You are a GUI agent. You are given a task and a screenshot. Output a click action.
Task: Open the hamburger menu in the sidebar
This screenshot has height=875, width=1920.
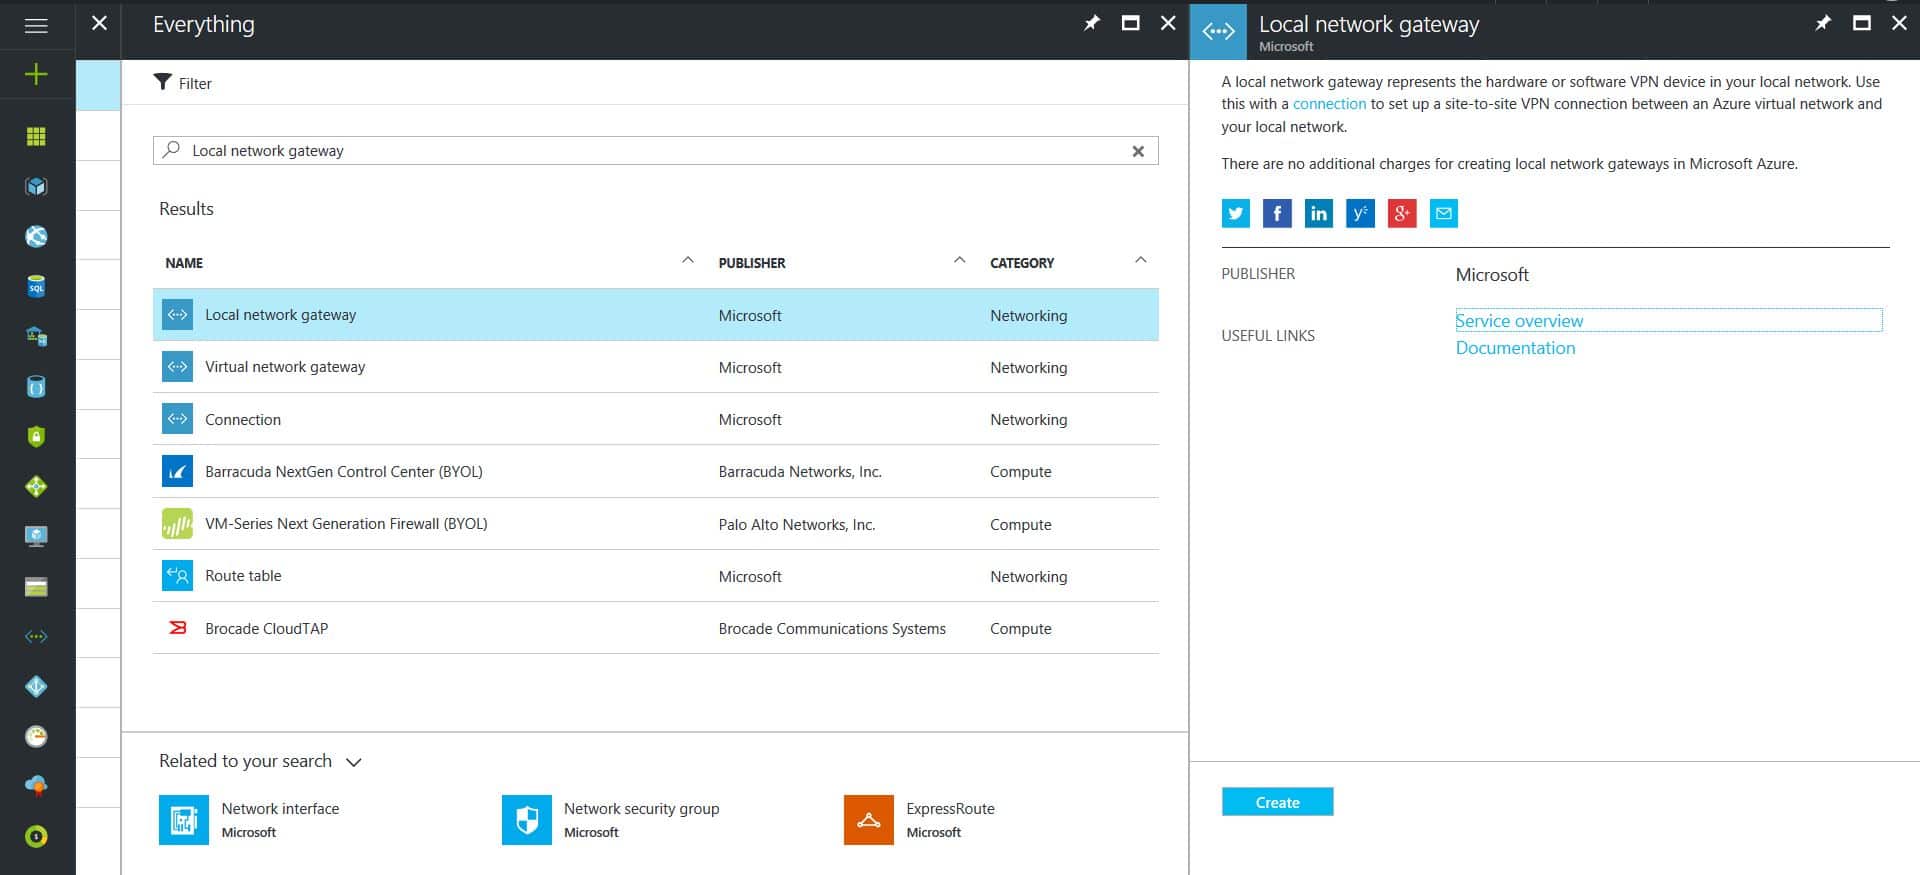tap(36, 25)
